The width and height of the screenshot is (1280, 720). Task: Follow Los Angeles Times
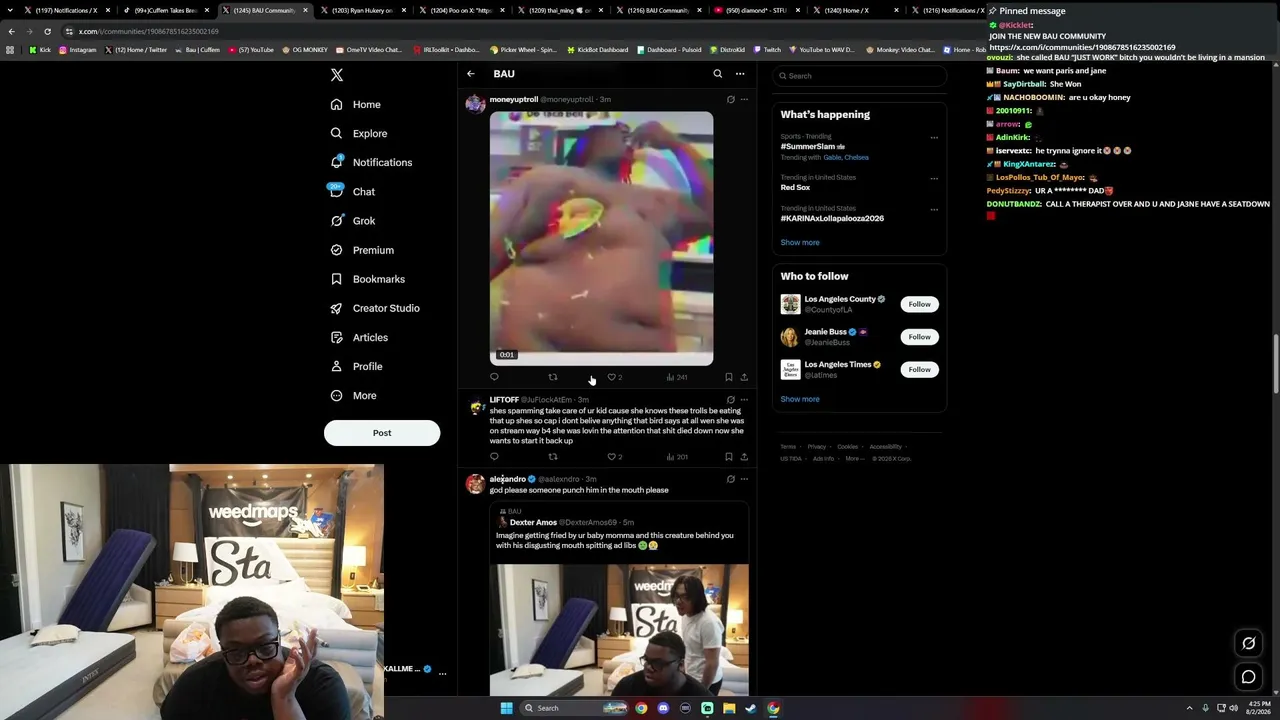click(919, 370)
